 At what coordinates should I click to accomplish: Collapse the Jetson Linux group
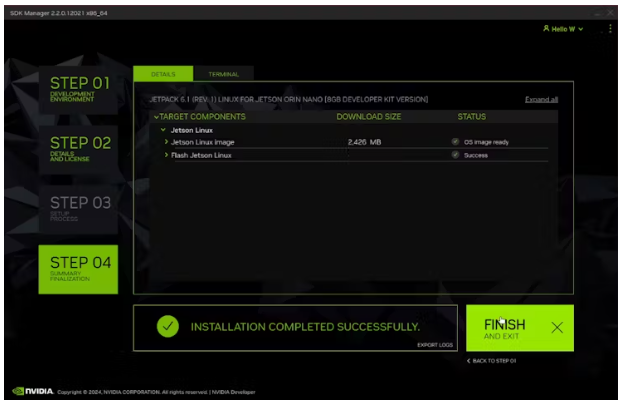pos(162,130)
